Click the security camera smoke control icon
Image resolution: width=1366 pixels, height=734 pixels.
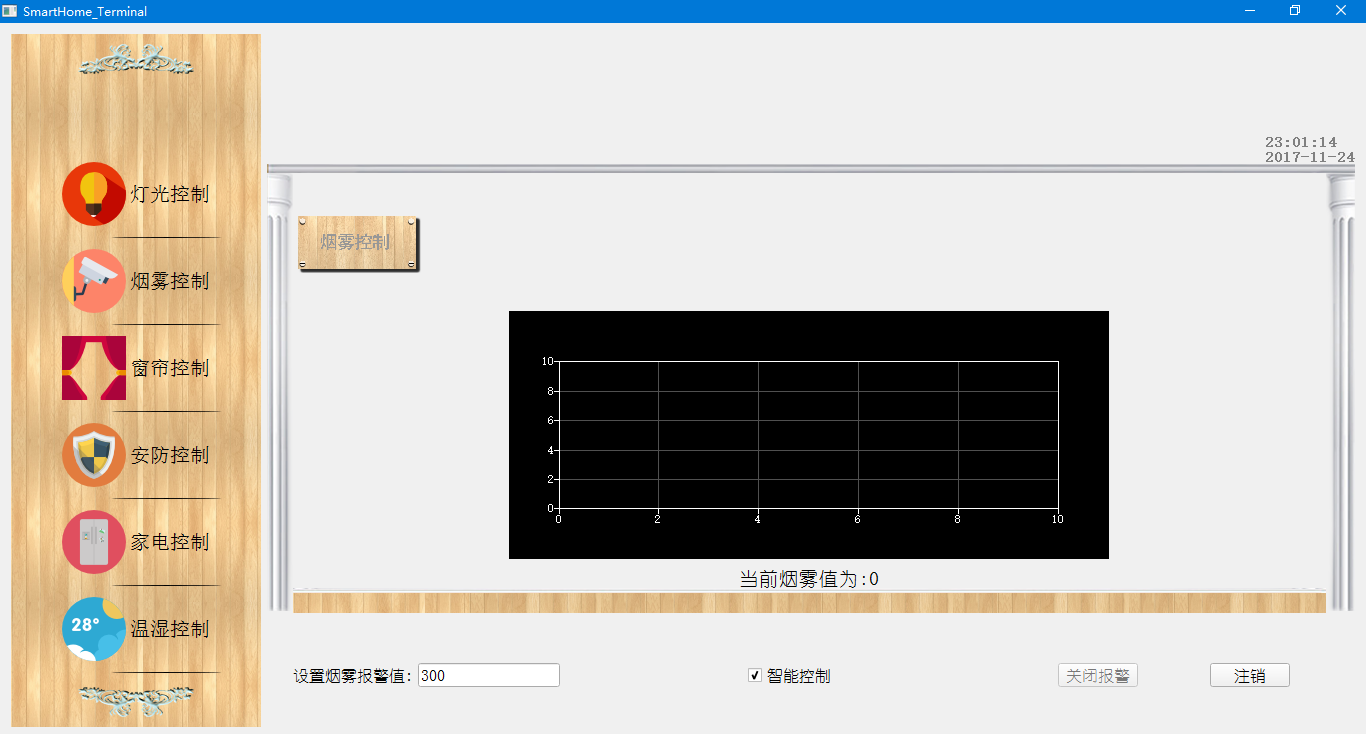[93, 281]
